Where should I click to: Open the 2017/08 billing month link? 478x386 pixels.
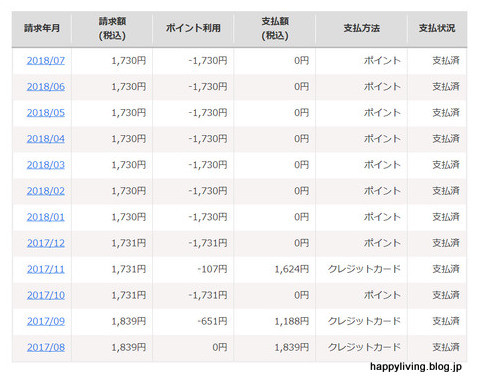(46, 347)
